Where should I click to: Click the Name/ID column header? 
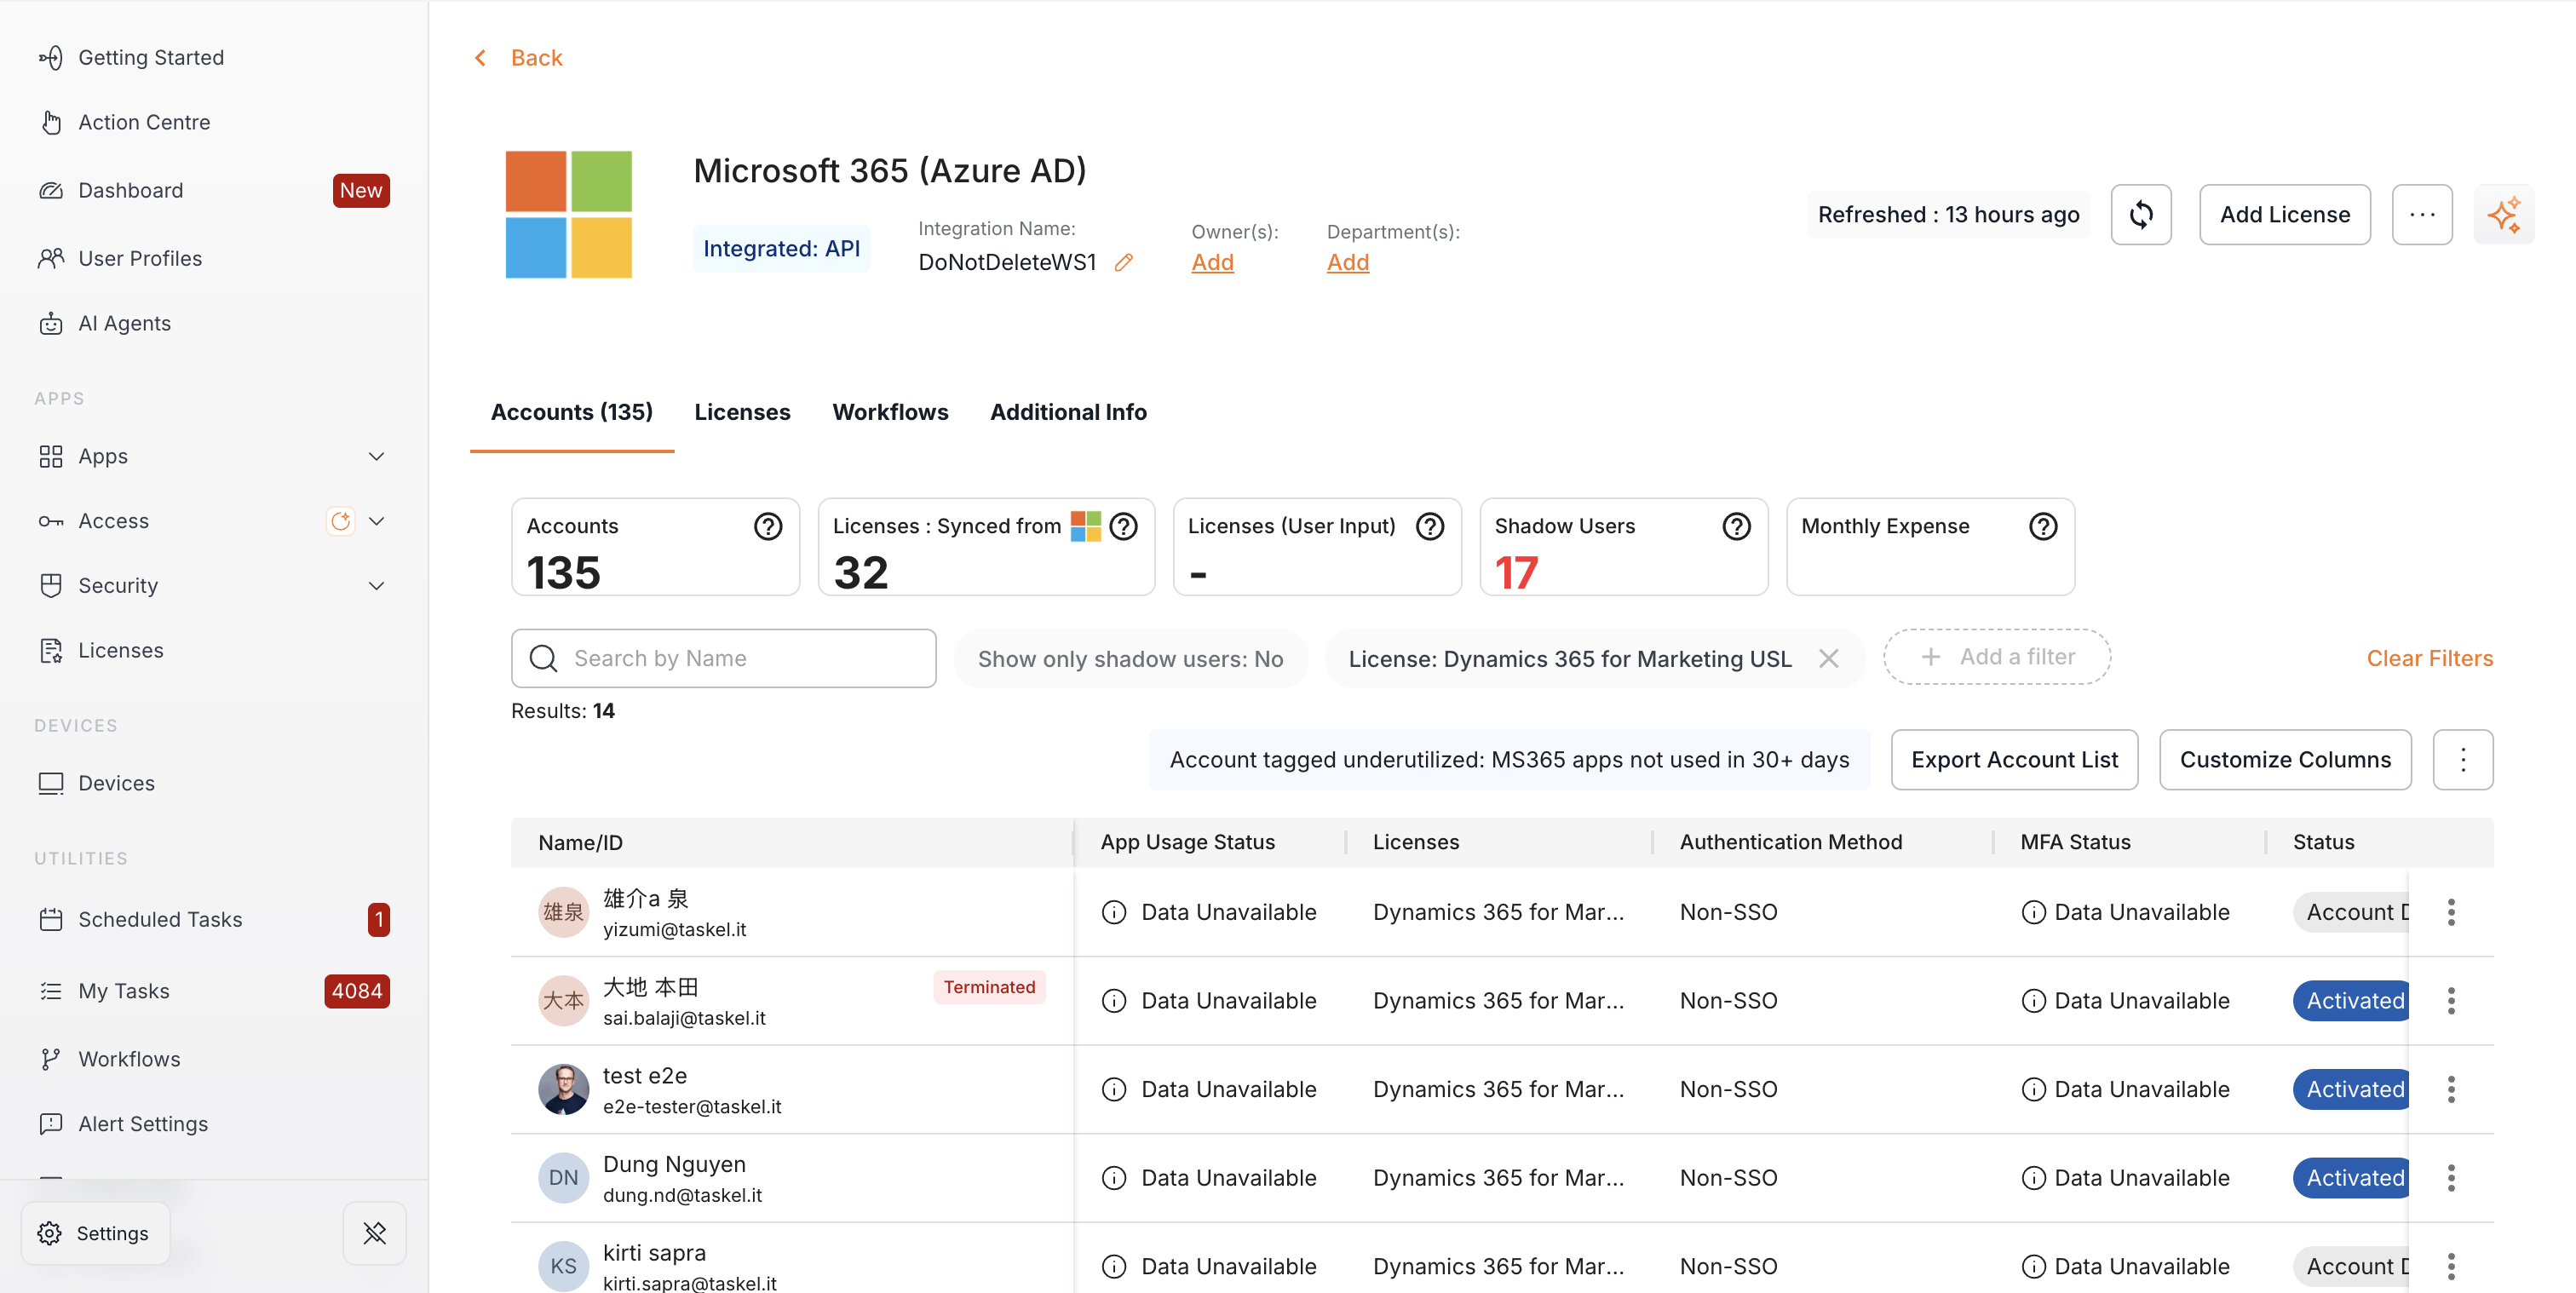click(x=580, y=843)
